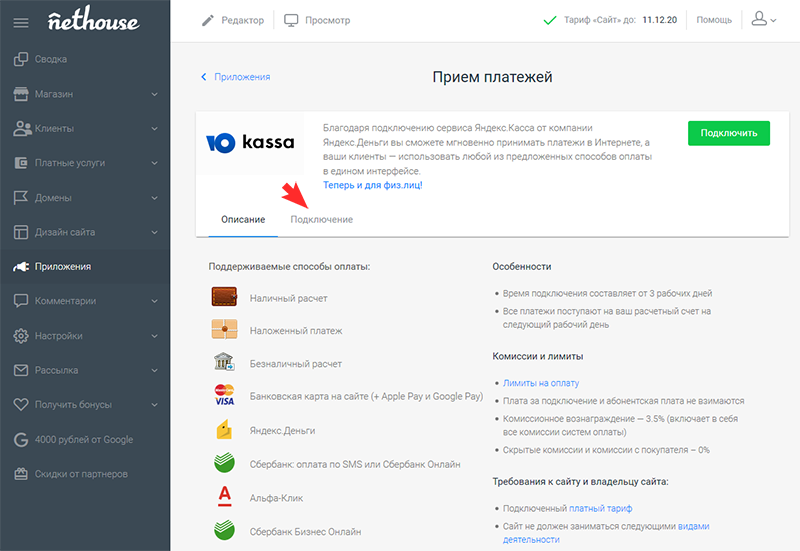800x551 pixels.
Task: Click the Nethouse logo
Action: click(x=93, y=19)
